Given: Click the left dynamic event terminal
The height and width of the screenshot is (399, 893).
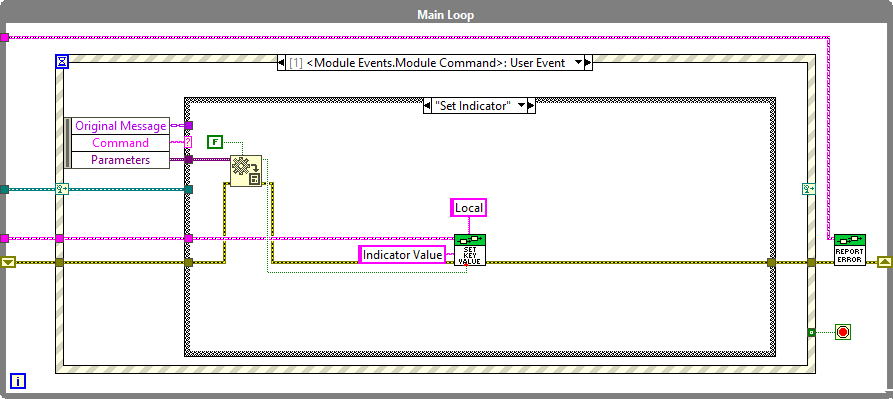Looking at the screenshot, I should [62, 189].
